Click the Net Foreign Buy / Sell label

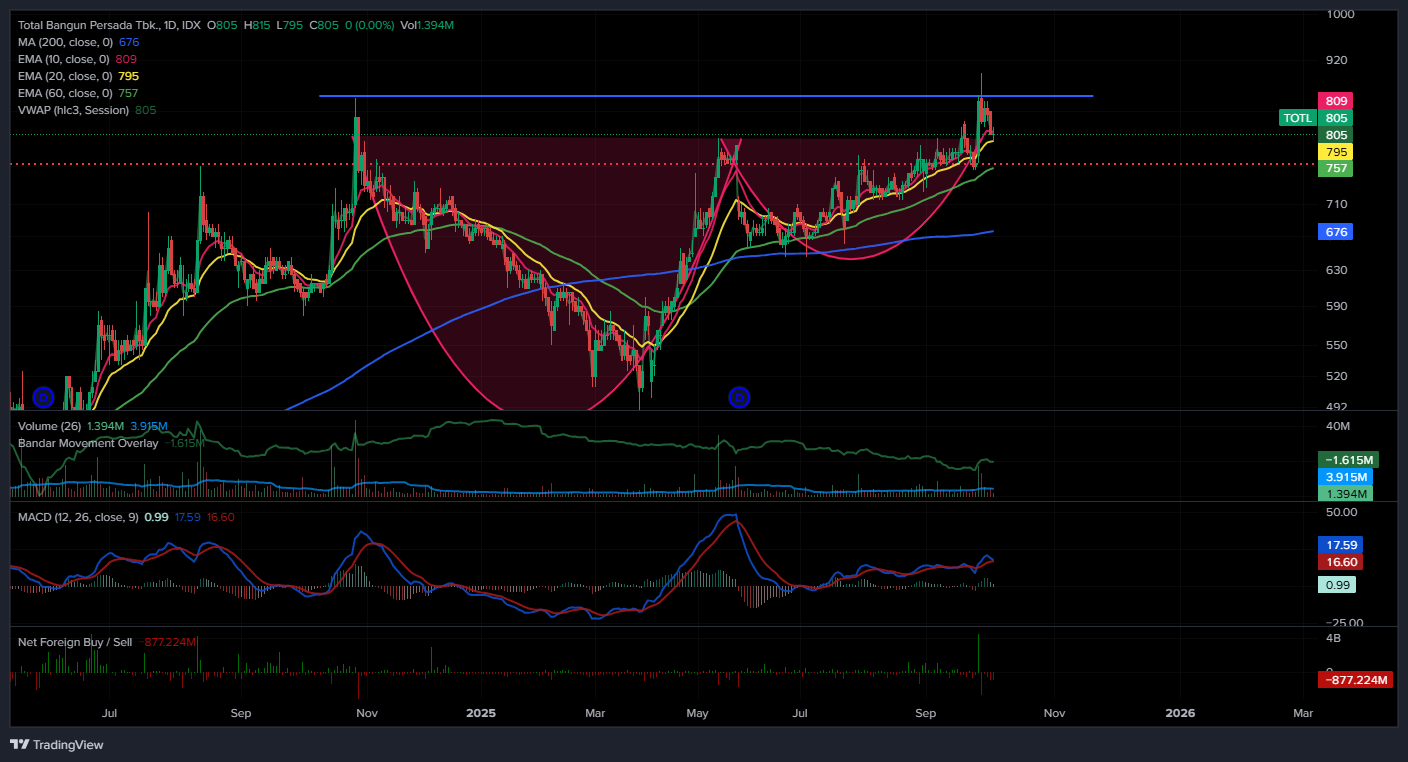pyautogui.click(x=75, y=642)
